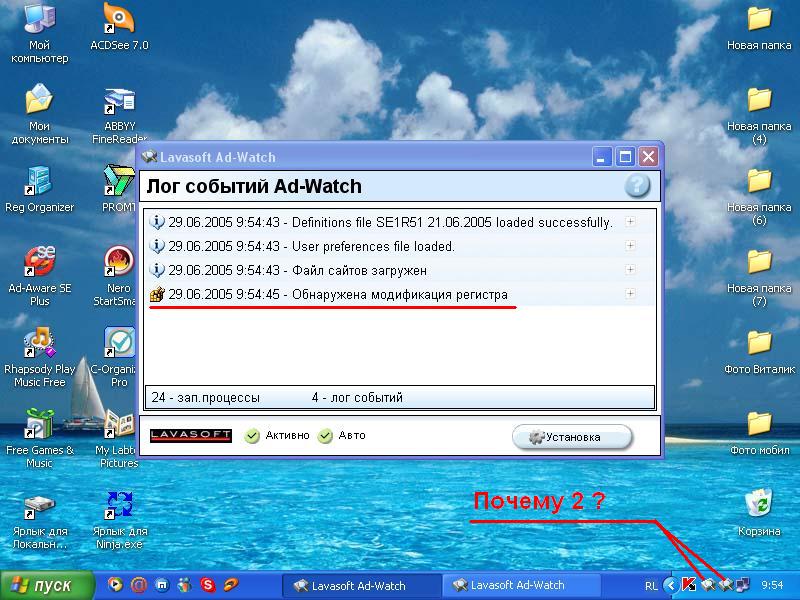Select Free Games & Music shortcut
Screen dimensions: 800x600
(x=39, y=438)
